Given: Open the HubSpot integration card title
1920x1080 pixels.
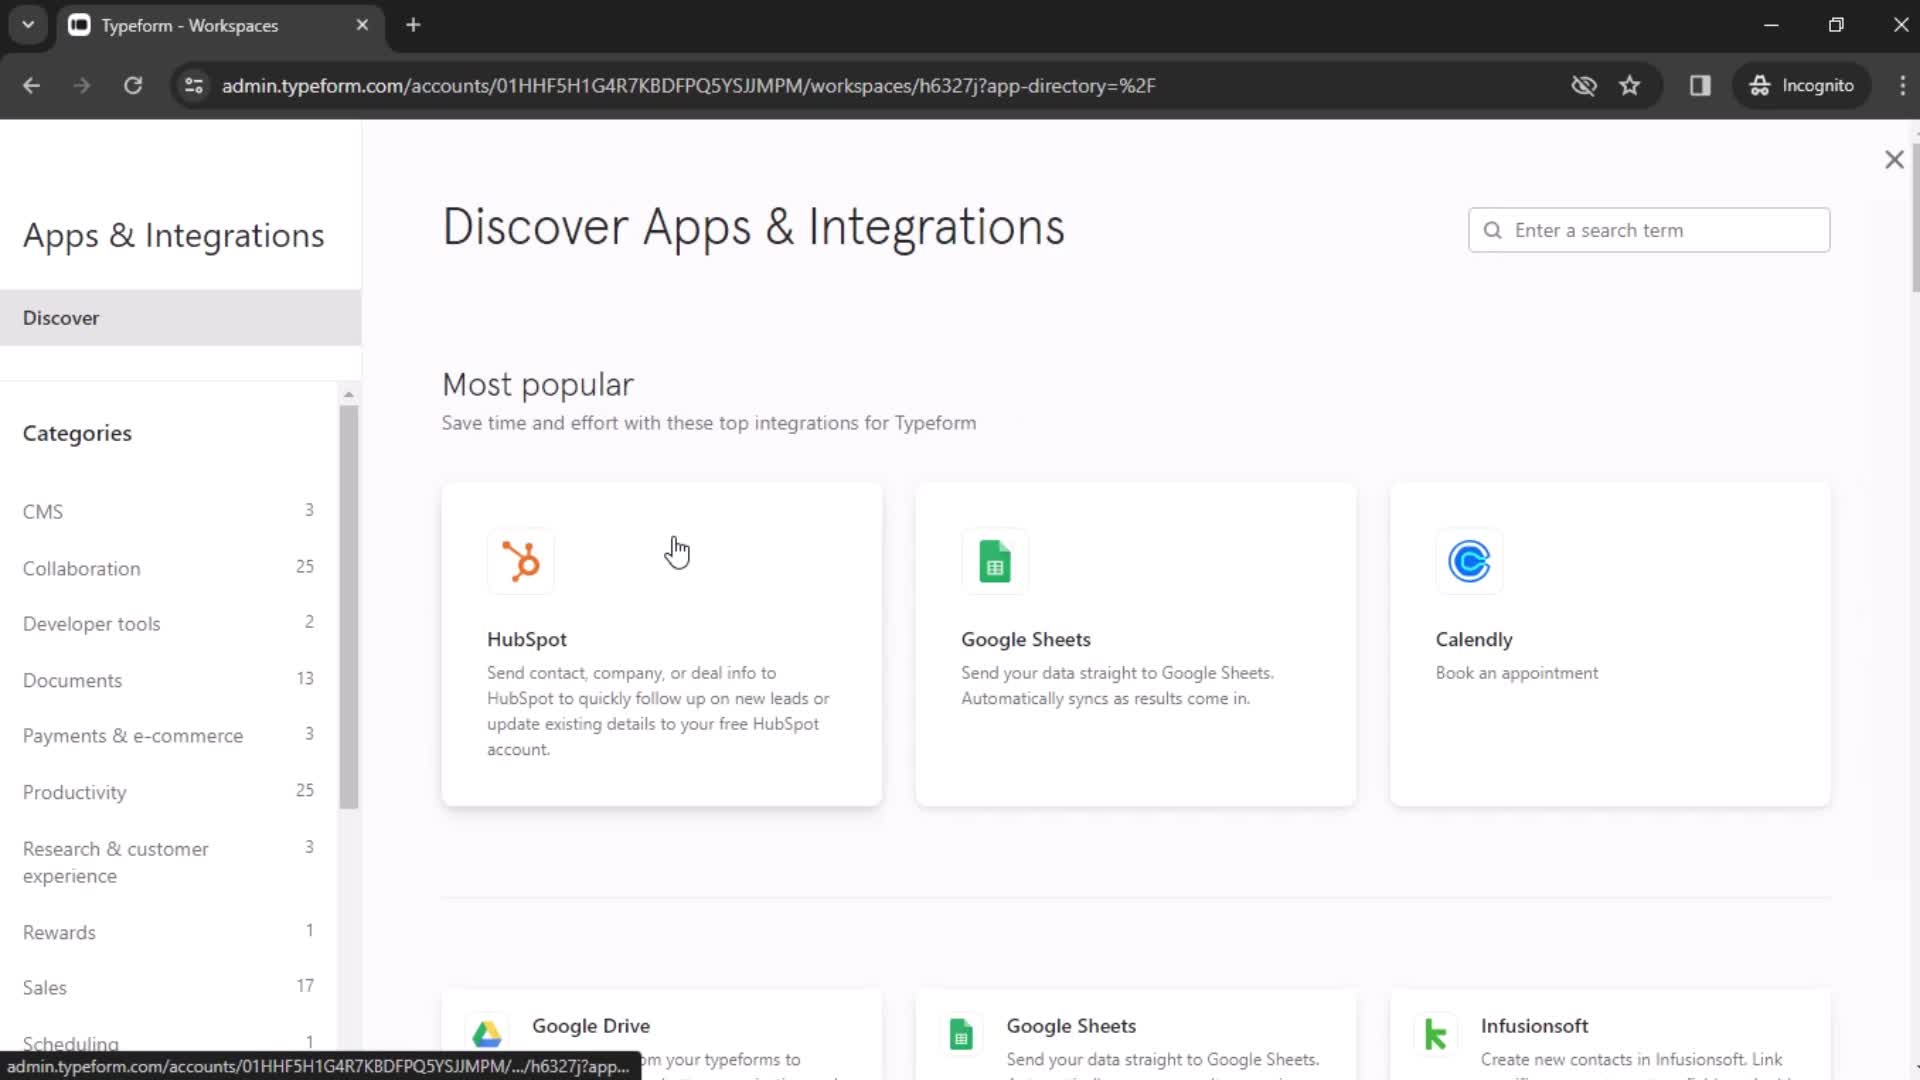Looking at the screenshot, I should coord(526,640).
